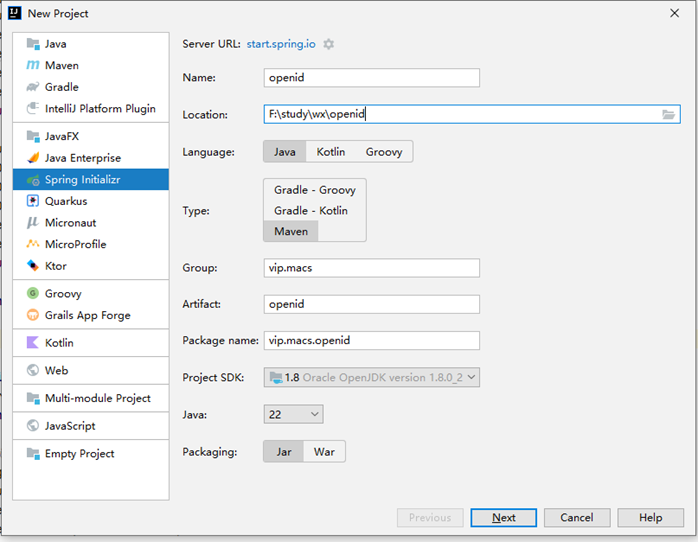Select the Quarkus icon in project list
Viewport: 698px width, 542px height.
32,201
